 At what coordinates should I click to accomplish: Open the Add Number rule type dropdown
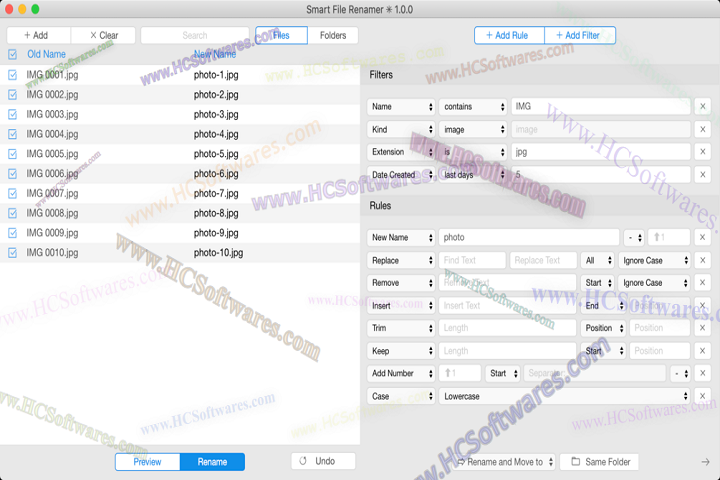(x=401, y=373)
